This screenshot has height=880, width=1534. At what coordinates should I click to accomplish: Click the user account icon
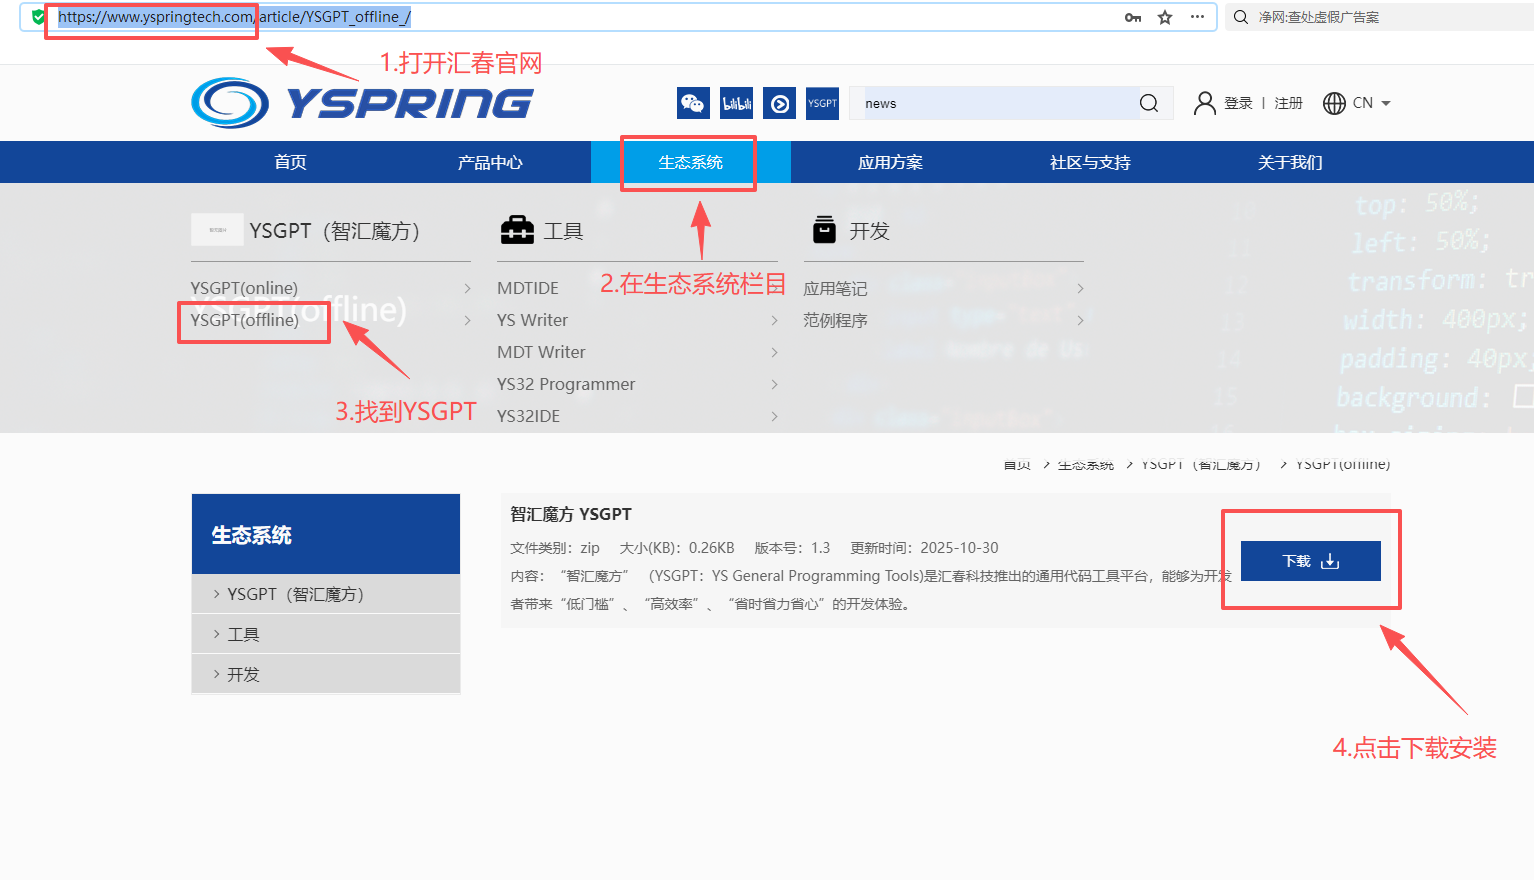(1205, 103)
